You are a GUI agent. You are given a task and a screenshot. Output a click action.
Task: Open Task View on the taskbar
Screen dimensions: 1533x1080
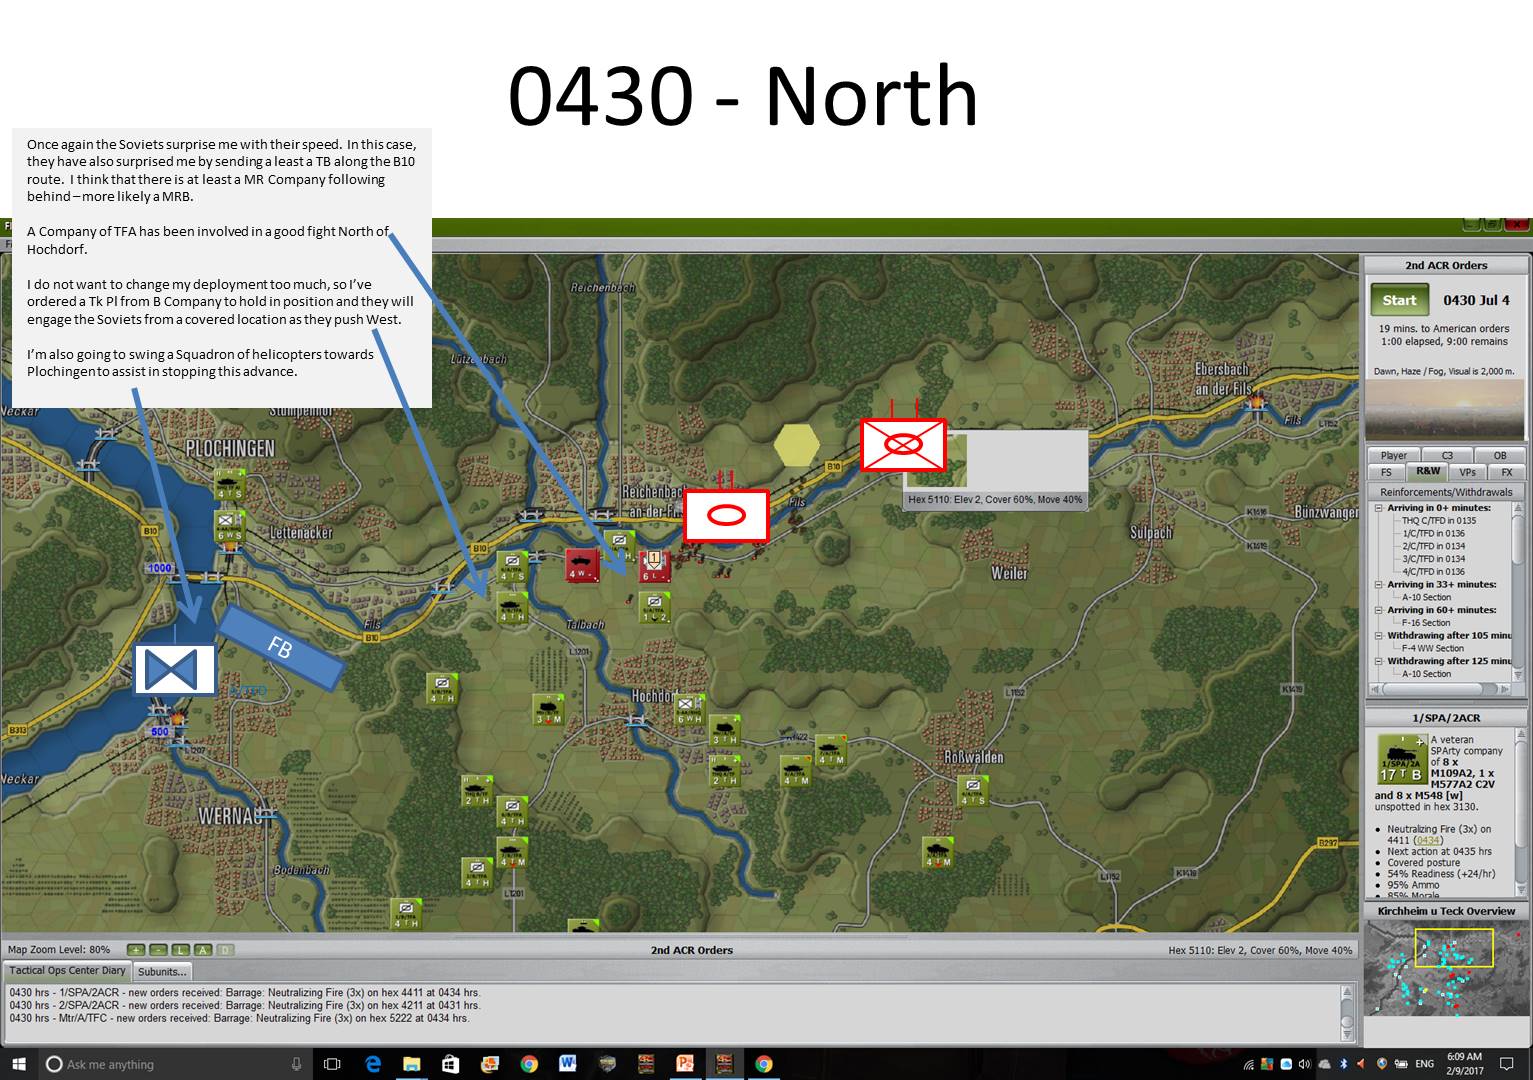click(332, 1064)
